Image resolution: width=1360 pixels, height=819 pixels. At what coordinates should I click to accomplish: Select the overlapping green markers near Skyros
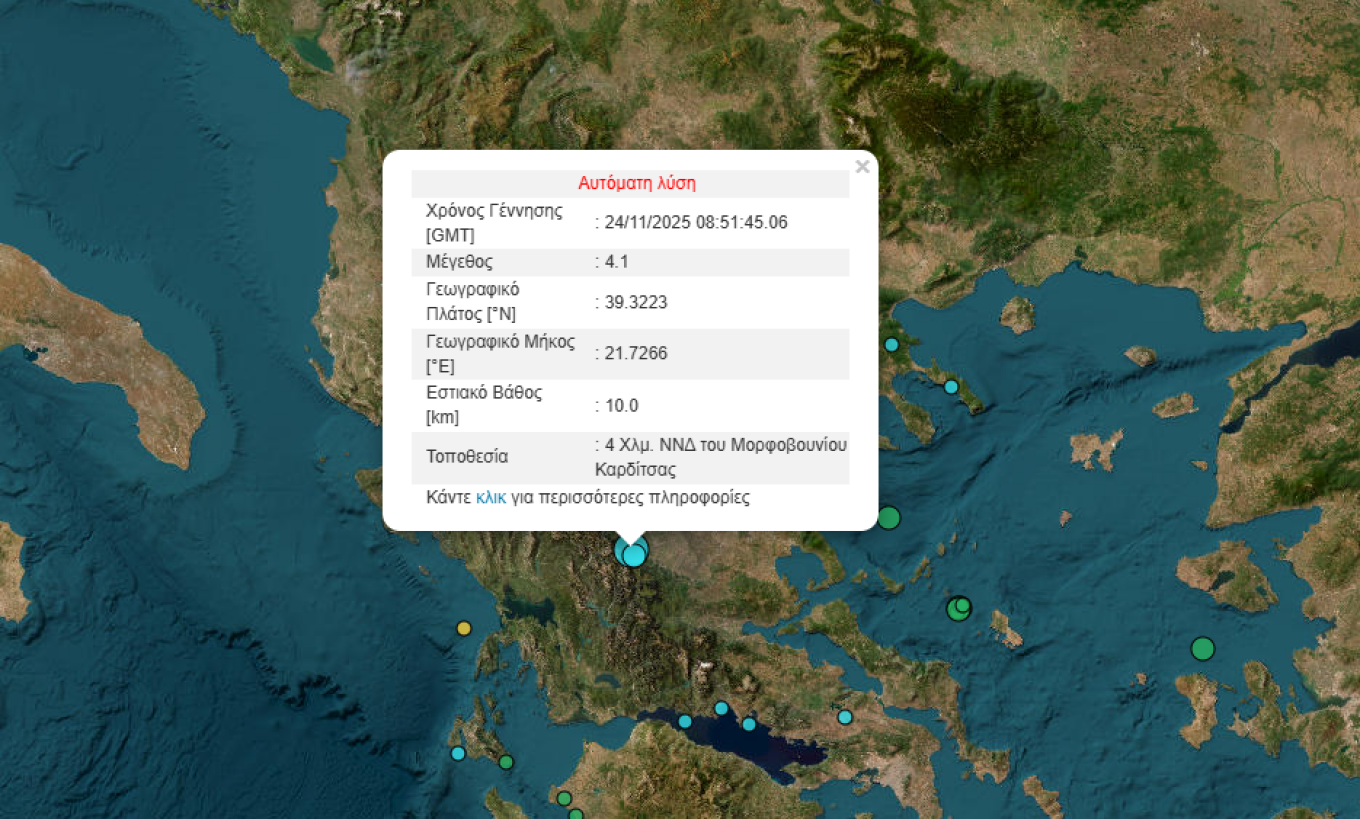click(958, 606)
